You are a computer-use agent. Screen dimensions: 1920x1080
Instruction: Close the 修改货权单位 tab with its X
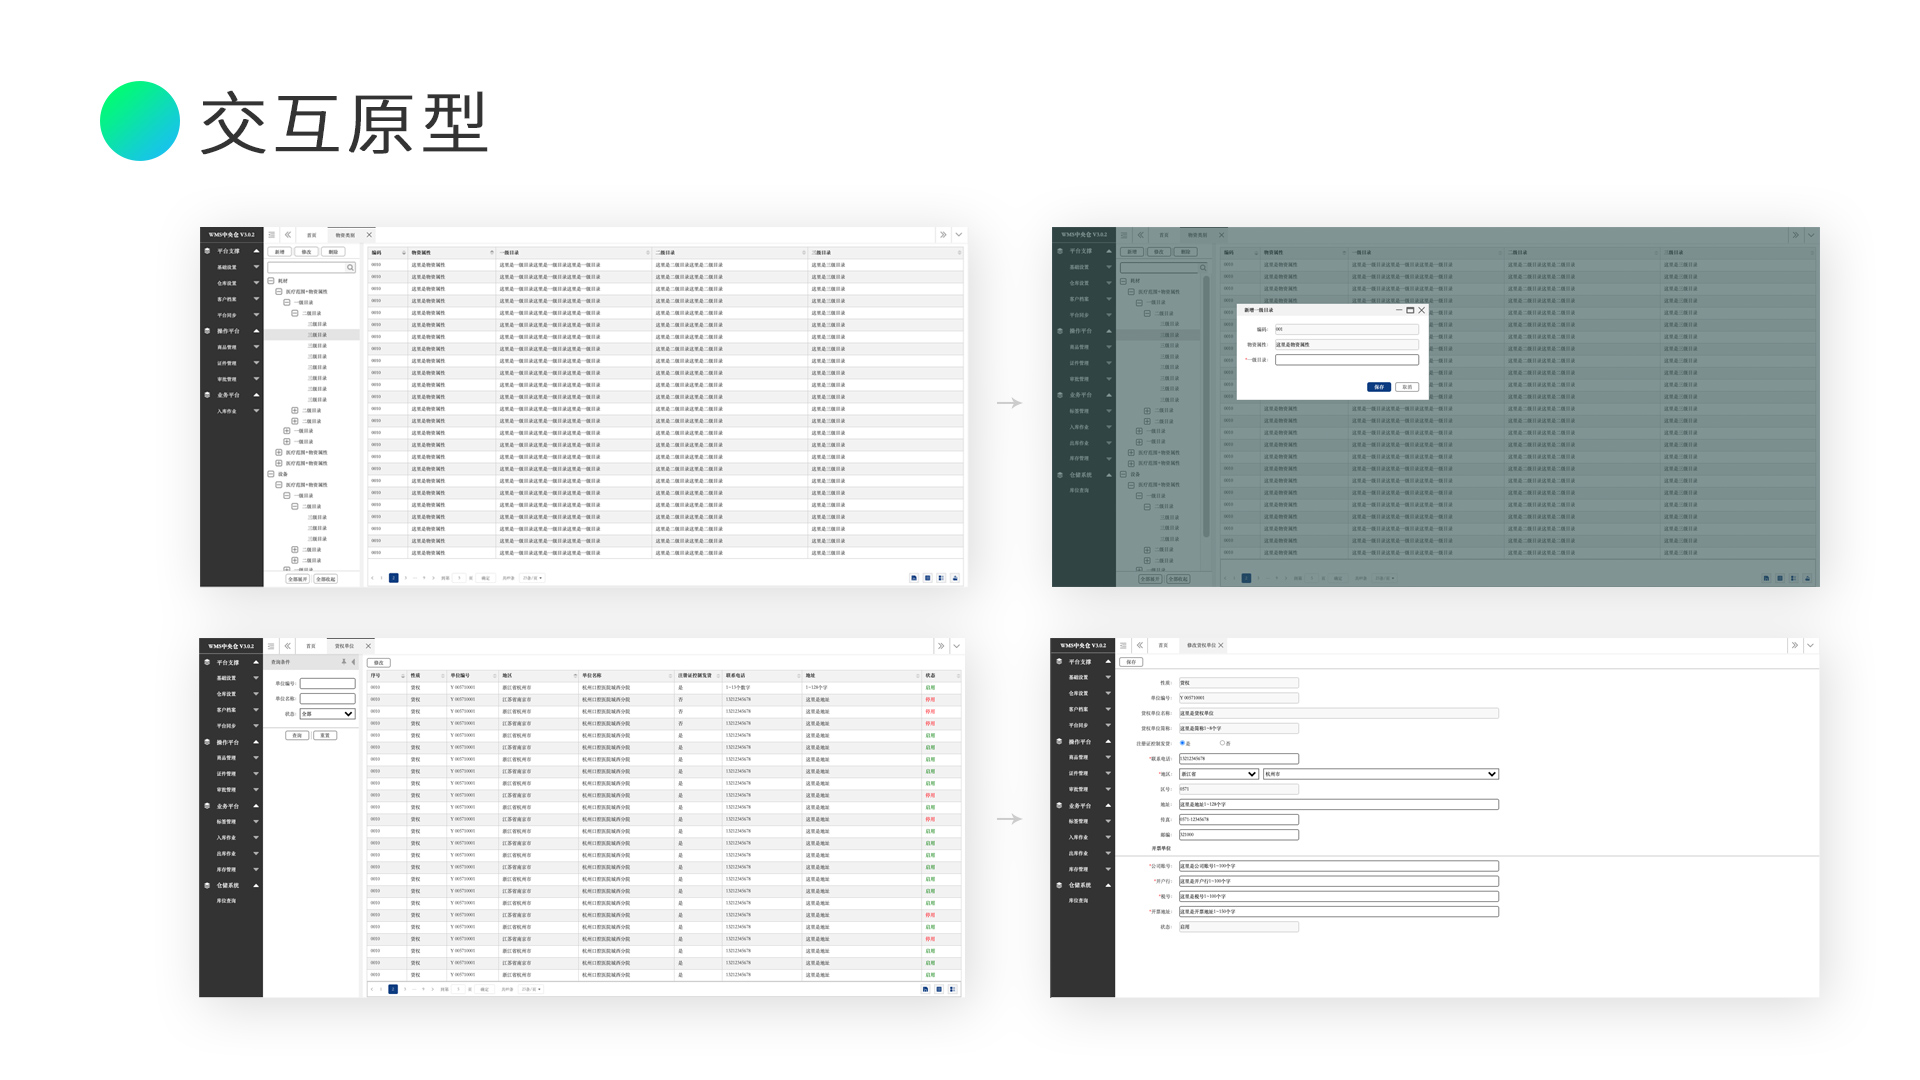tap(1221, 645)
